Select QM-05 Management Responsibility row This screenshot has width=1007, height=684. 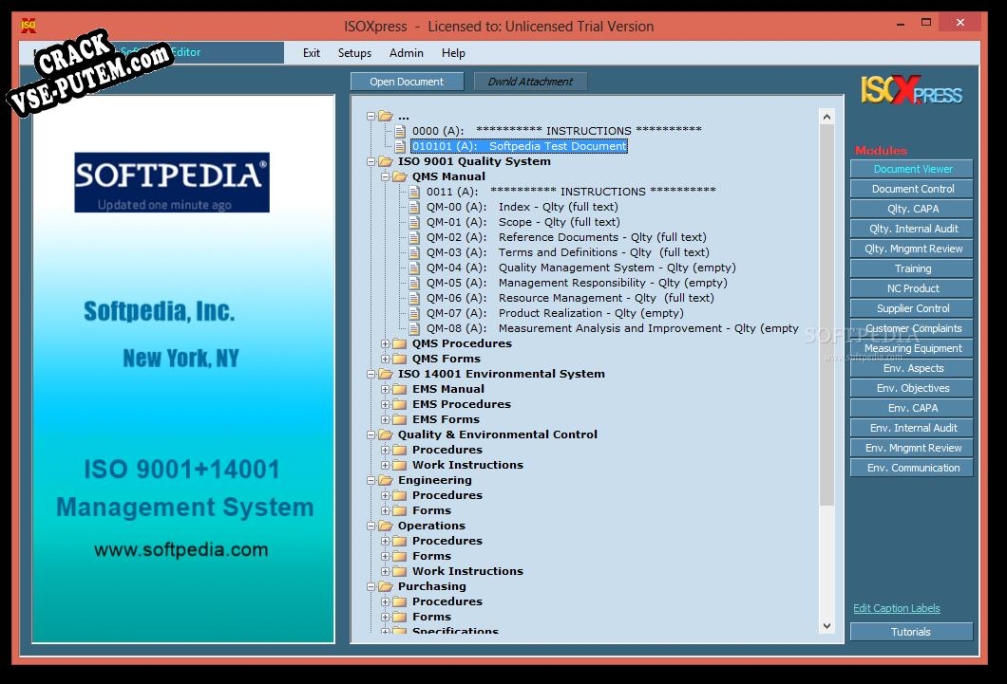click(x=577, y=283)
